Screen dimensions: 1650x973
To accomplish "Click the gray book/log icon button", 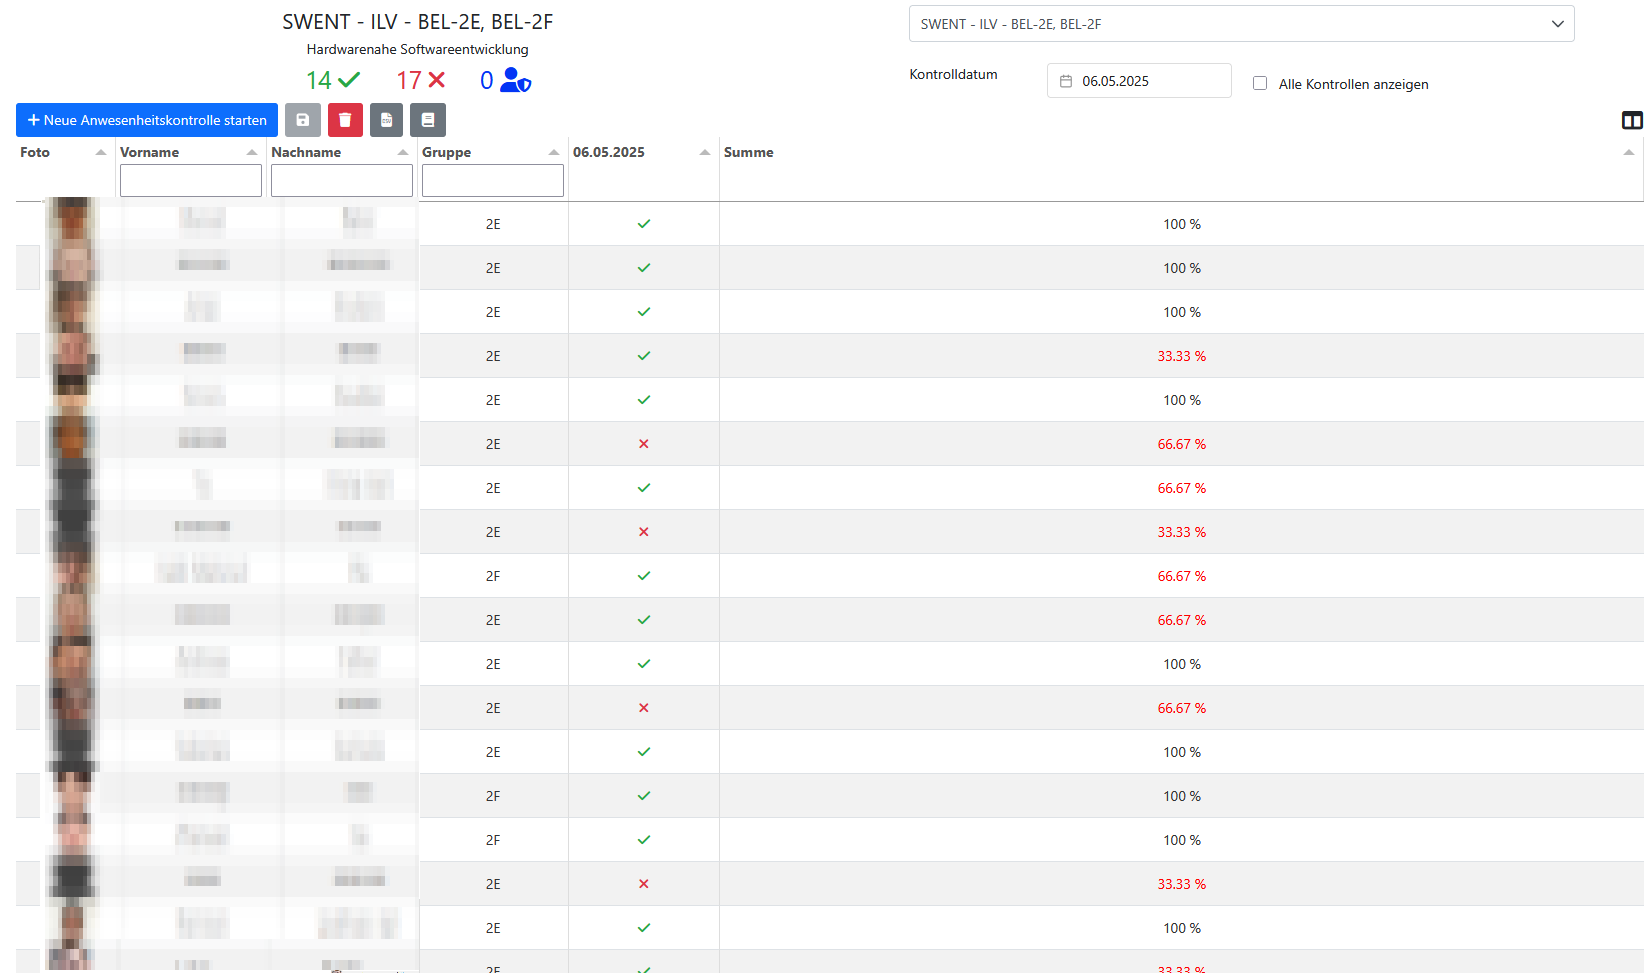I will [x=428, y=120].
